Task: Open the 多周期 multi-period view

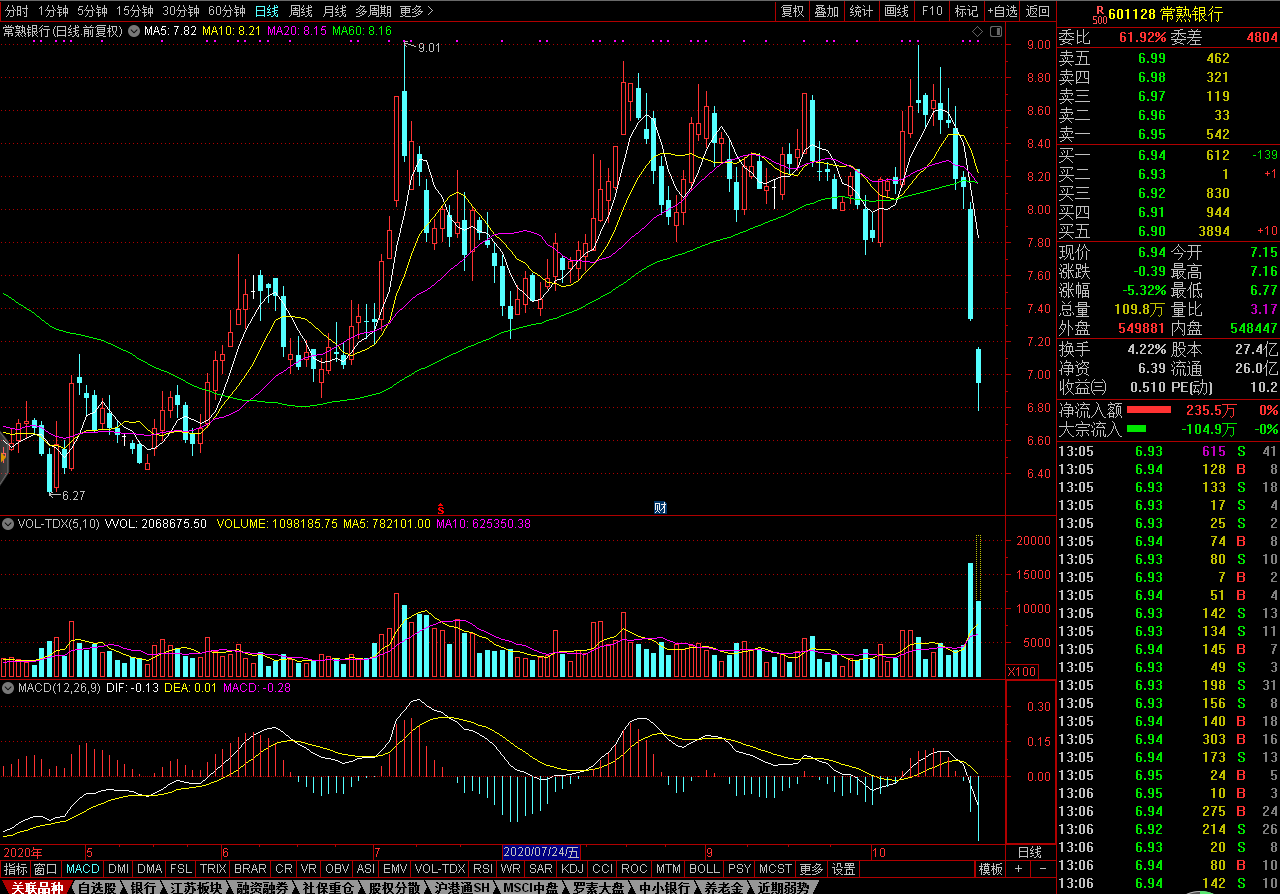Action: [373, 11]
